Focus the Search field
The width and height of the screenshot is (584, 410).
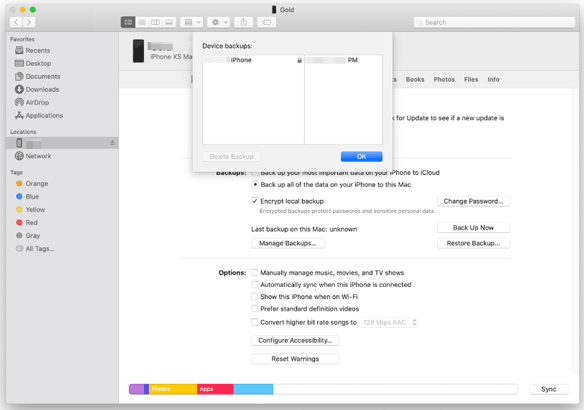click(x=494, y=22)
